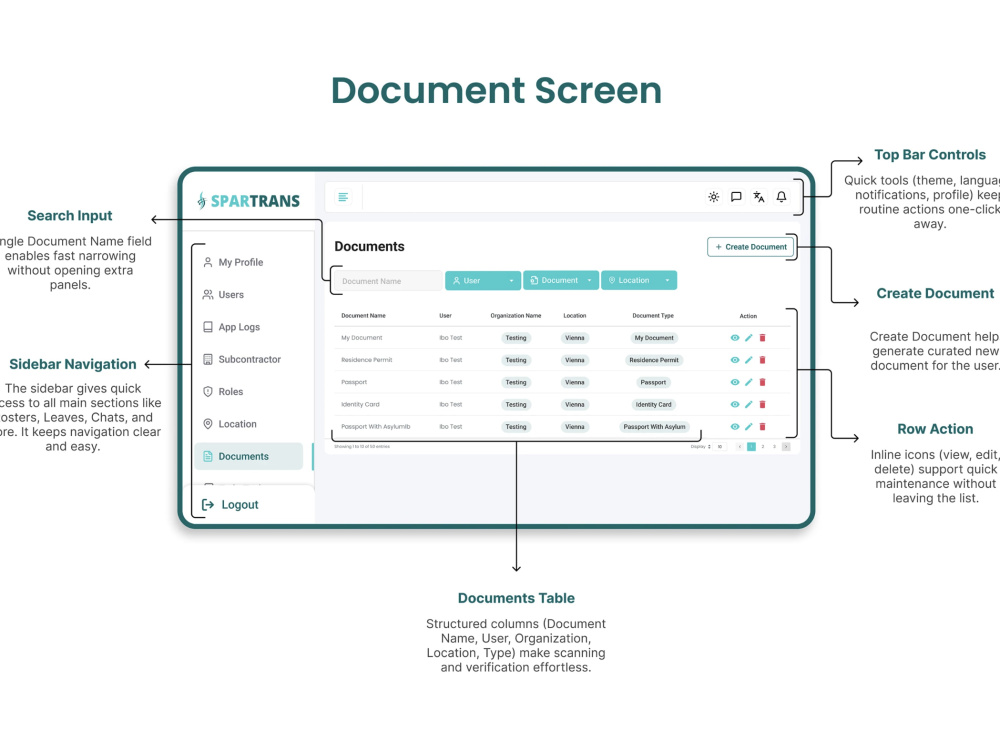View the Passport row details
1000x750 pixels.
tap(735, 382)
